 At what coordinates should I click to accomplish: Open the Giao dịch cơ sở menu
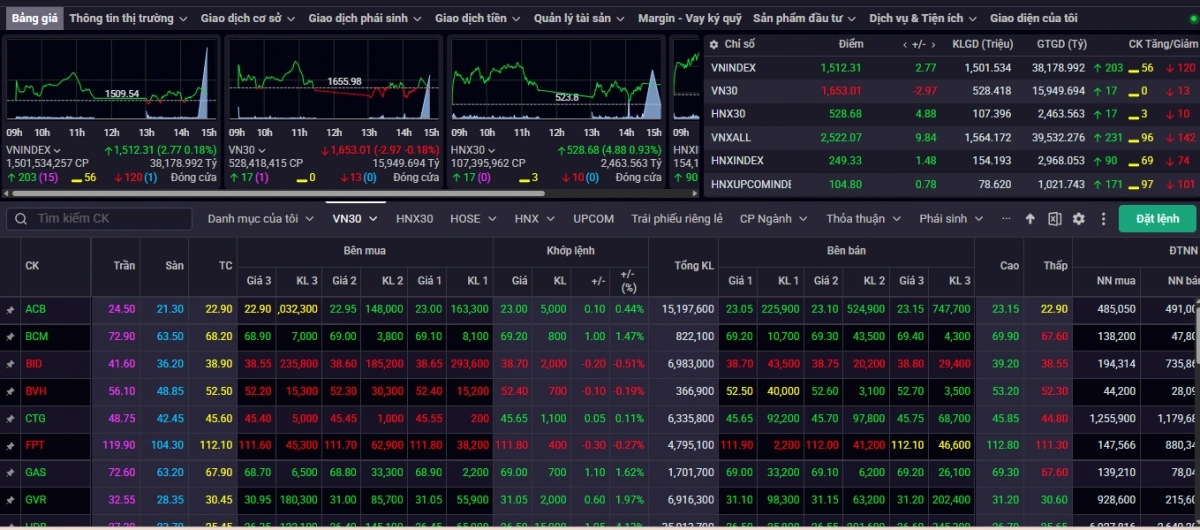(248, 18)
